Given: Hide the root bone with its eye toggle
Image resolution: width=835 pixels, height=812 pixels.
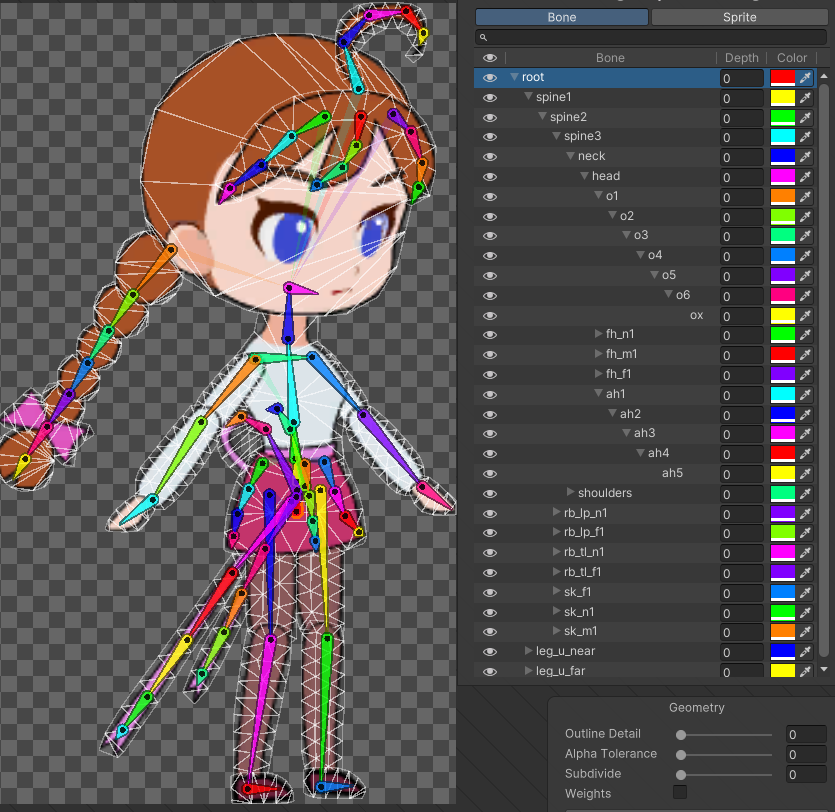Looking at the screenshot, I should pyautogui.click(x=489, y=77).
